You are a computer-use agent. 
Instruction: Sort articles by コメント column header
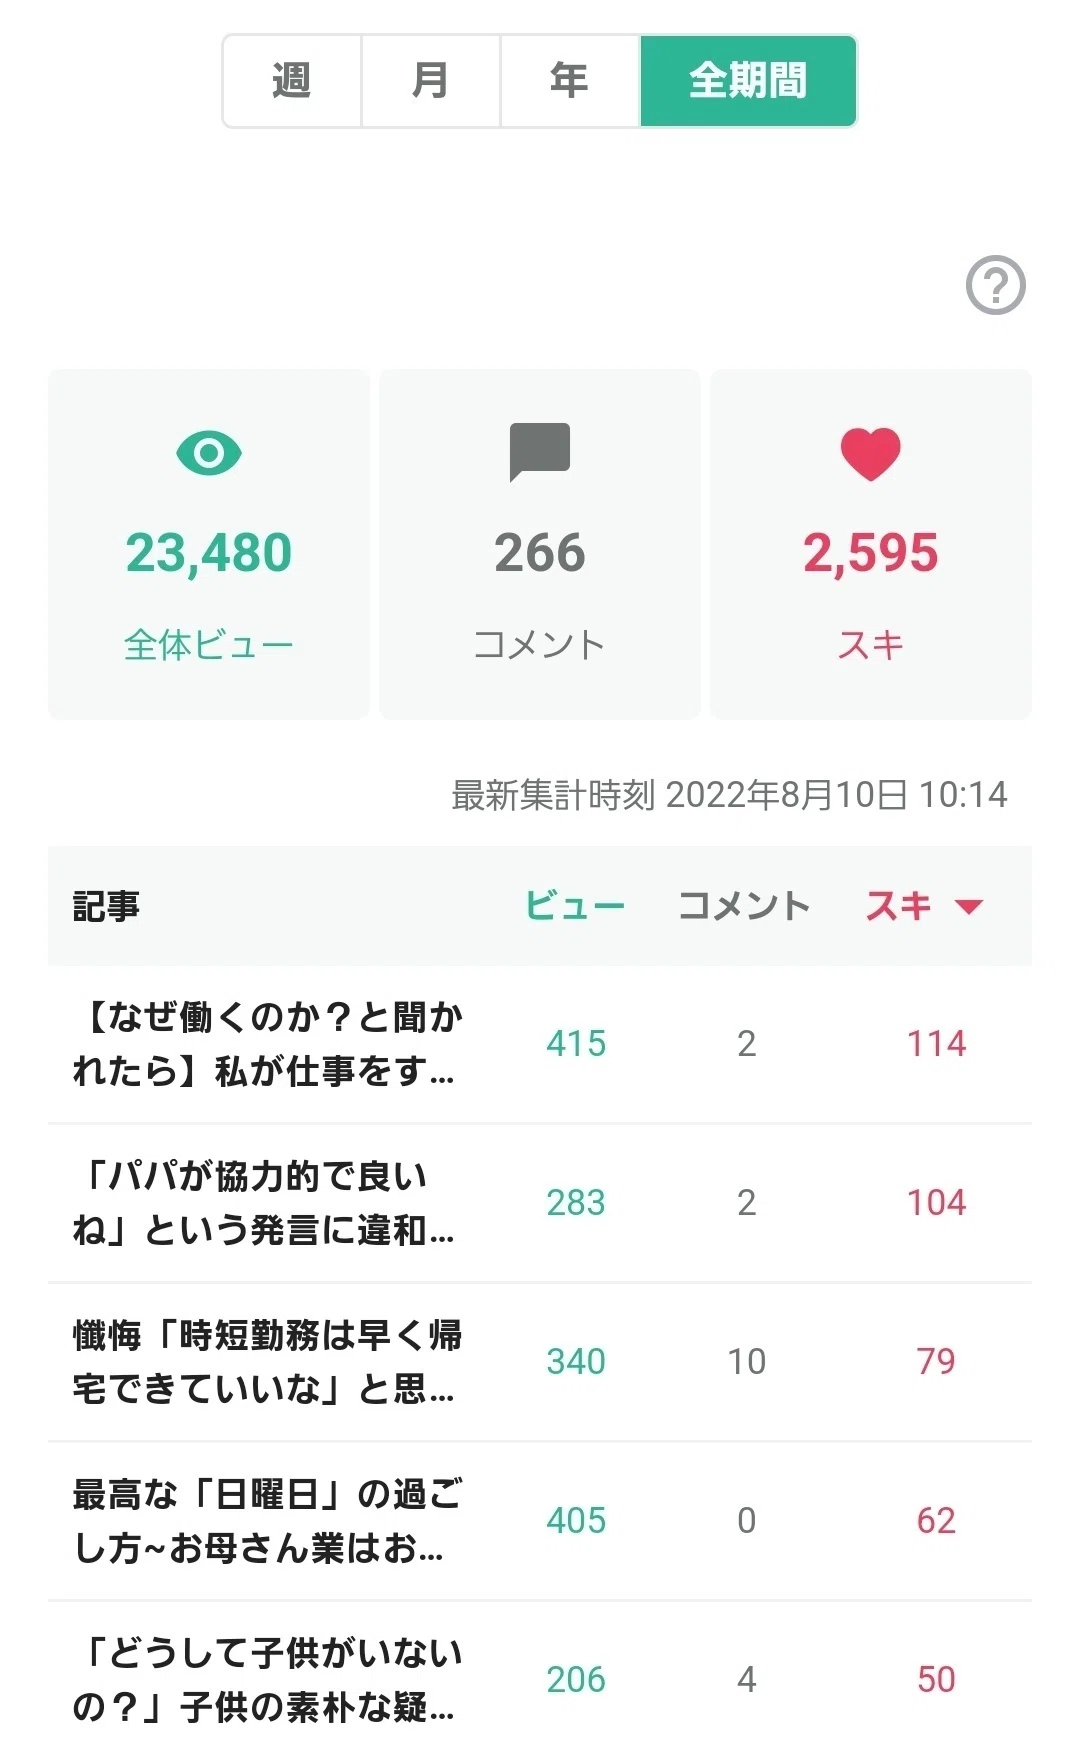point(744,906)
